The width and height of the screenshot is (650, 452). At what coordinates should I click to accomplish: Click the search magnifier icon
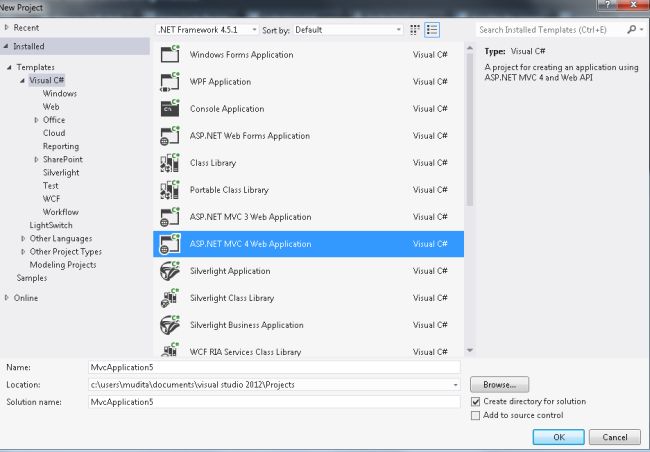[x=631, y=29]
